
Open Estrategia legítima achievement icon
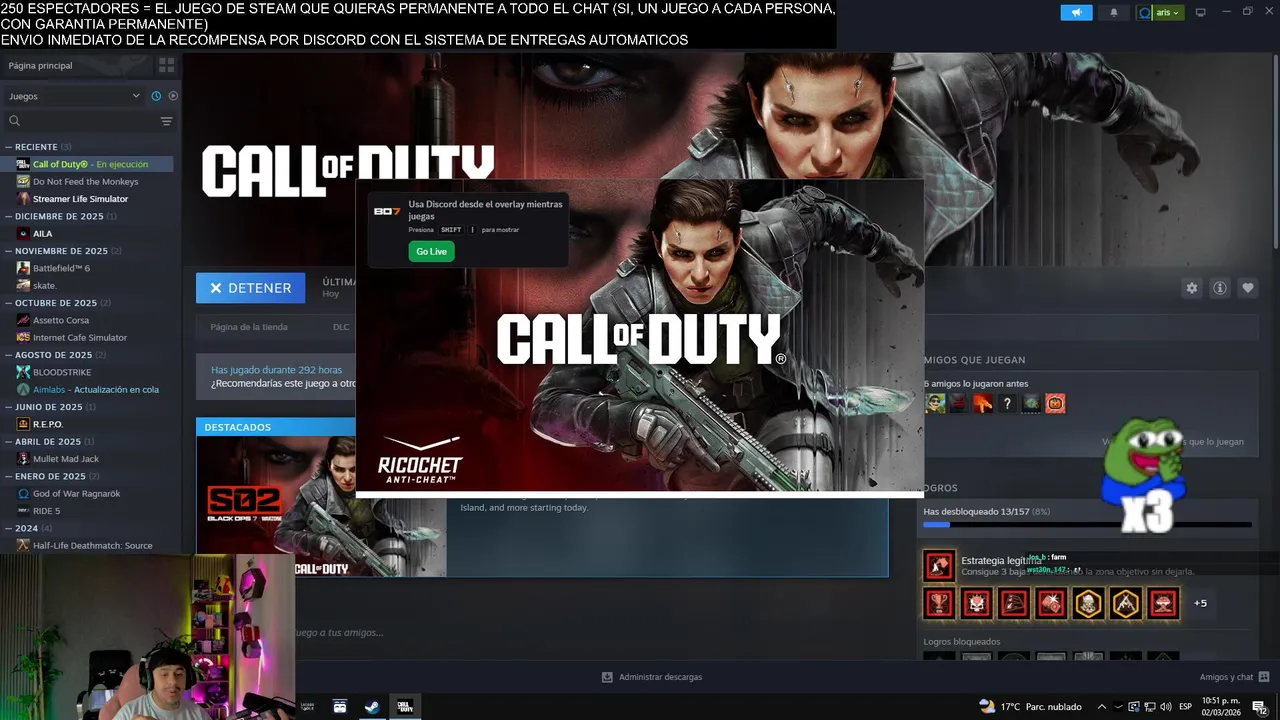click(939, 566)
